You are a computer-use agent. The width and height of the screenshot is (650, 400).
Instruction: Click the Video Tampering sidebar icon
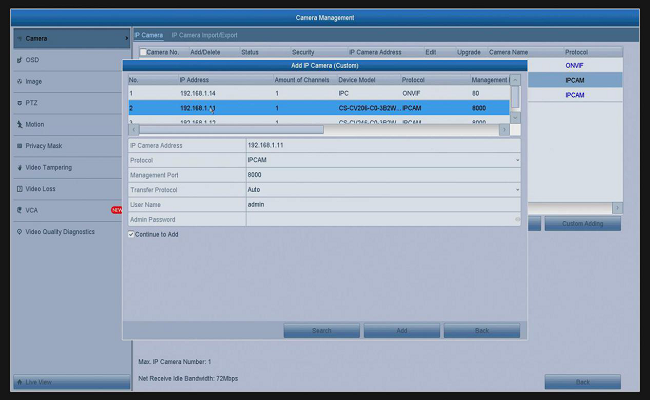19,167
